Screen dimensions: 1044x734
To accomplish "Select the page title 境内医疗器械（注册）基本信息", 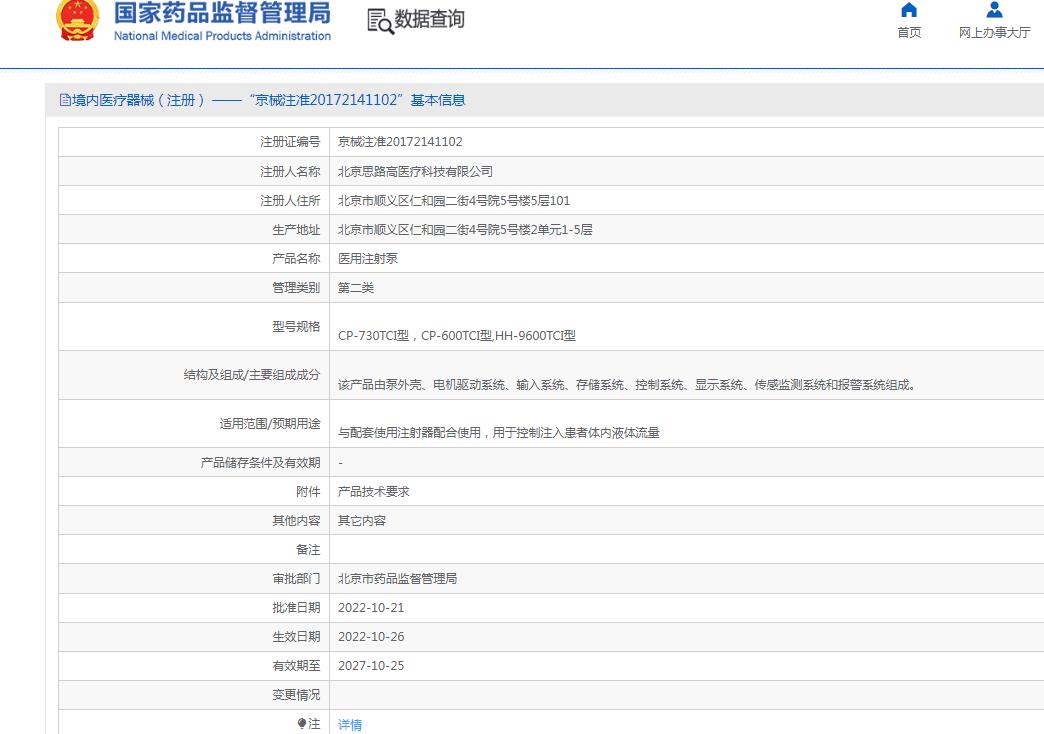I will point(262,100).
